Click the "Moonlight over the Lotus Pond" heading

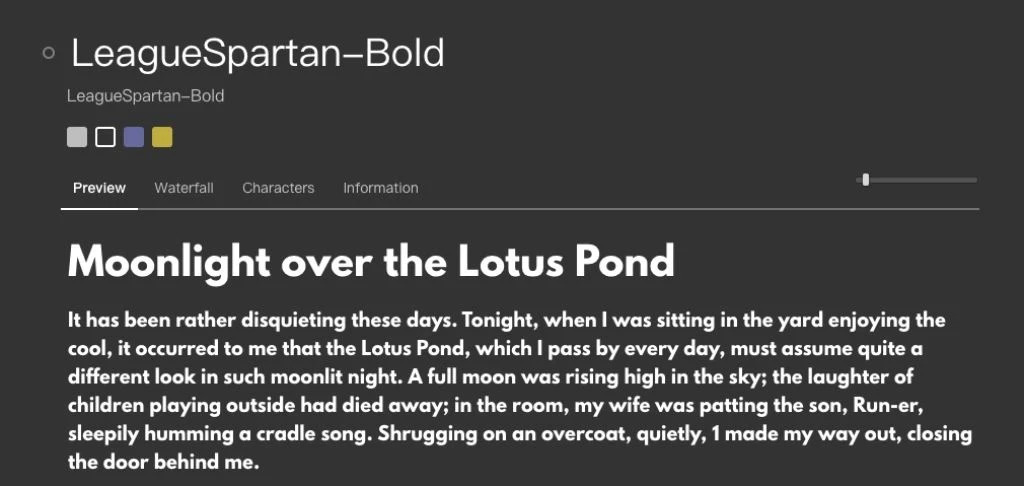coord(371,262)
